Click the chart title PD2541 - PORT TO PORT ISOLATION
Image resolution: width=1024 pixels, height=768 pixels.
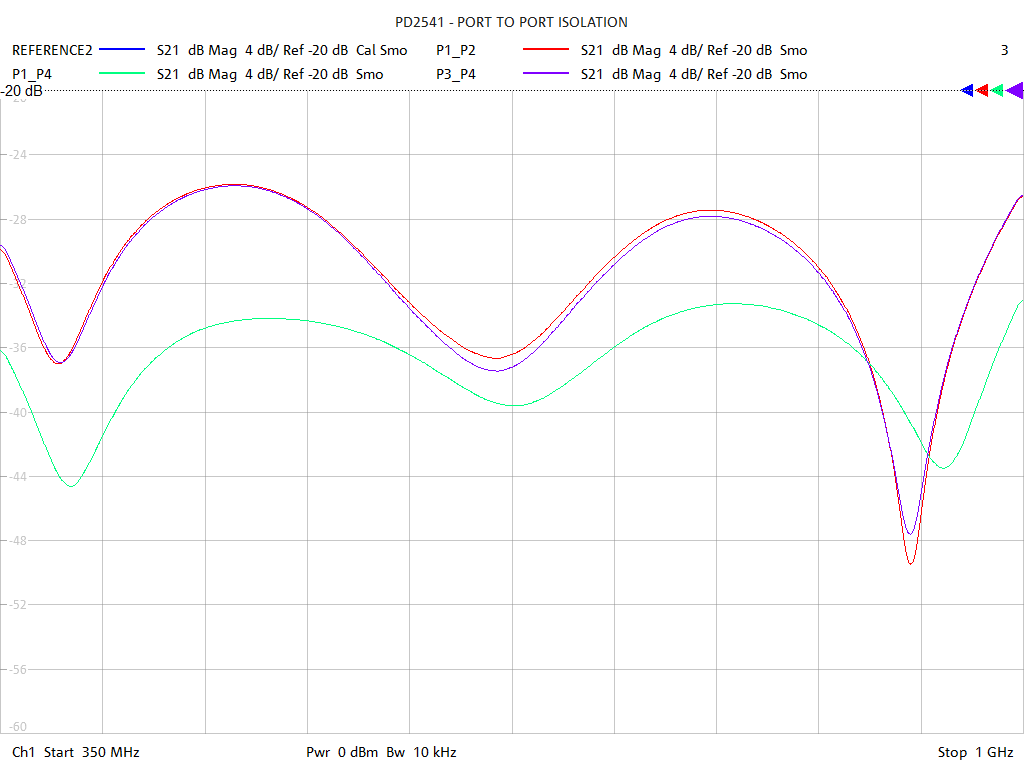pyautogui.click(x=511, y=22)
